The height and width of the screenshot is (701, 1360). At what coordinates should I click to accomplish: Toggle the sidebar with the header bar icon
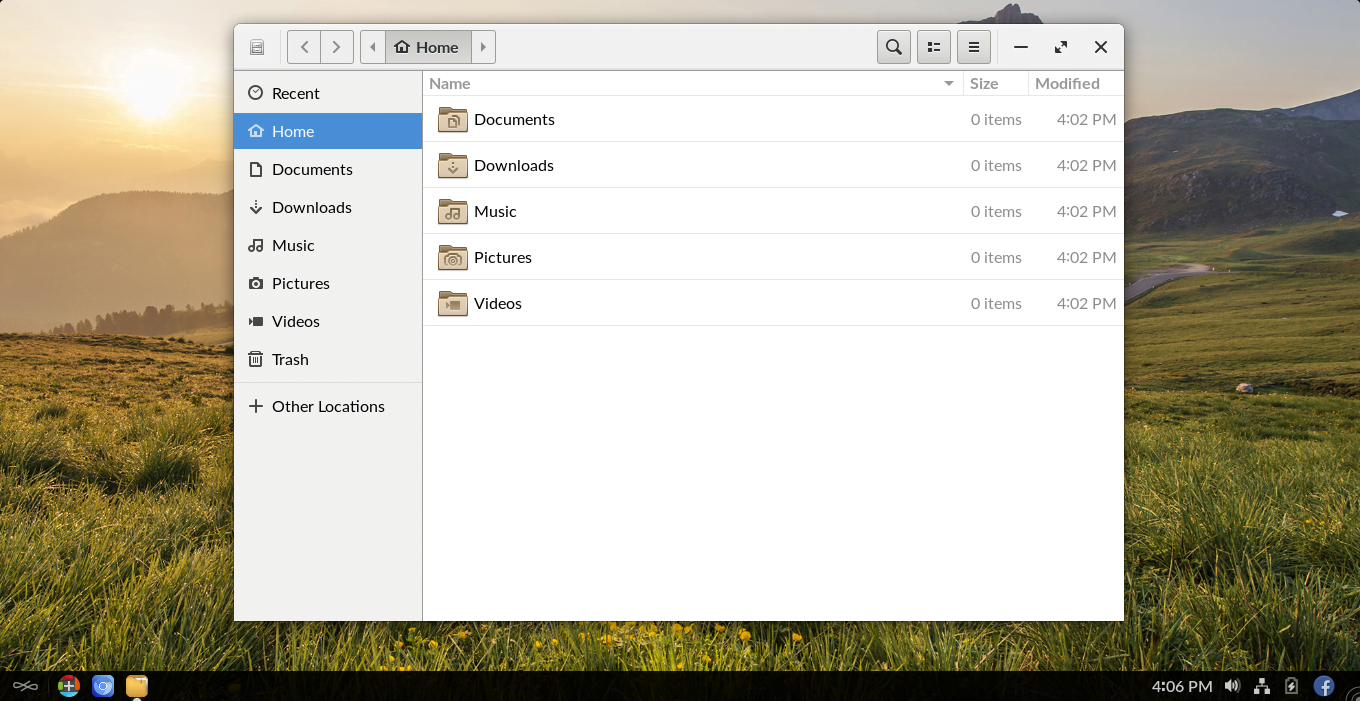tap(257, 47)
